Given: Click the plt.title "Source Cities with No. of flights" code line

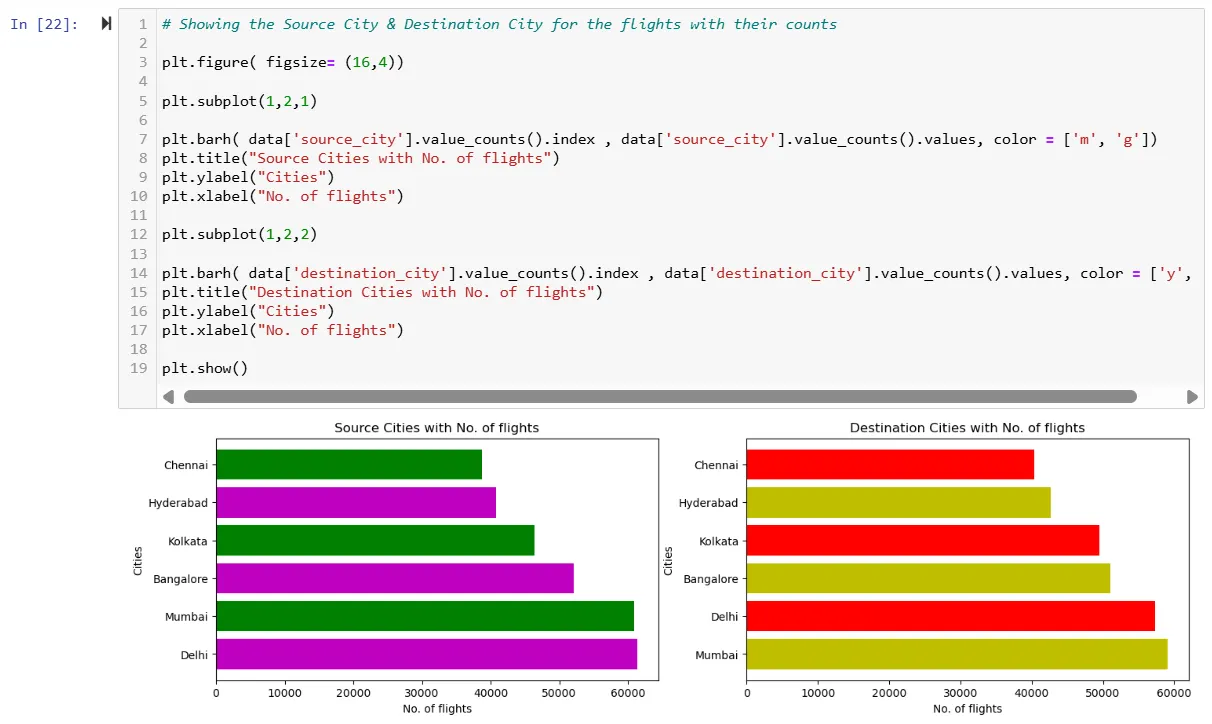Looking at the screenshot, I should pyautogui.click(x=361, y=158).
